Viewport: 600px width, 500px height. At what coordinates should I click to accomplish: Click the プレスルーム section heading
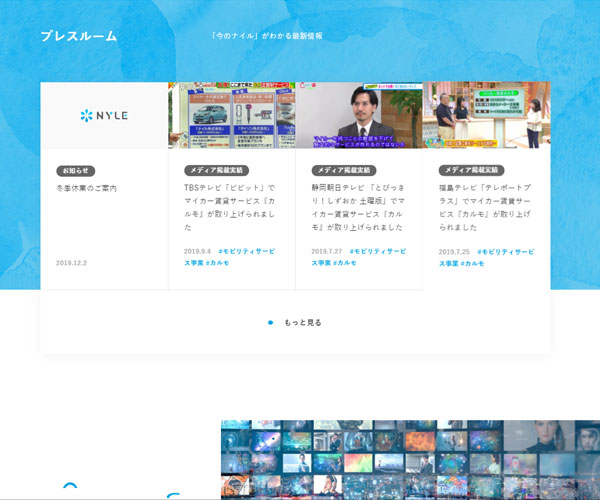click(79, 36)
